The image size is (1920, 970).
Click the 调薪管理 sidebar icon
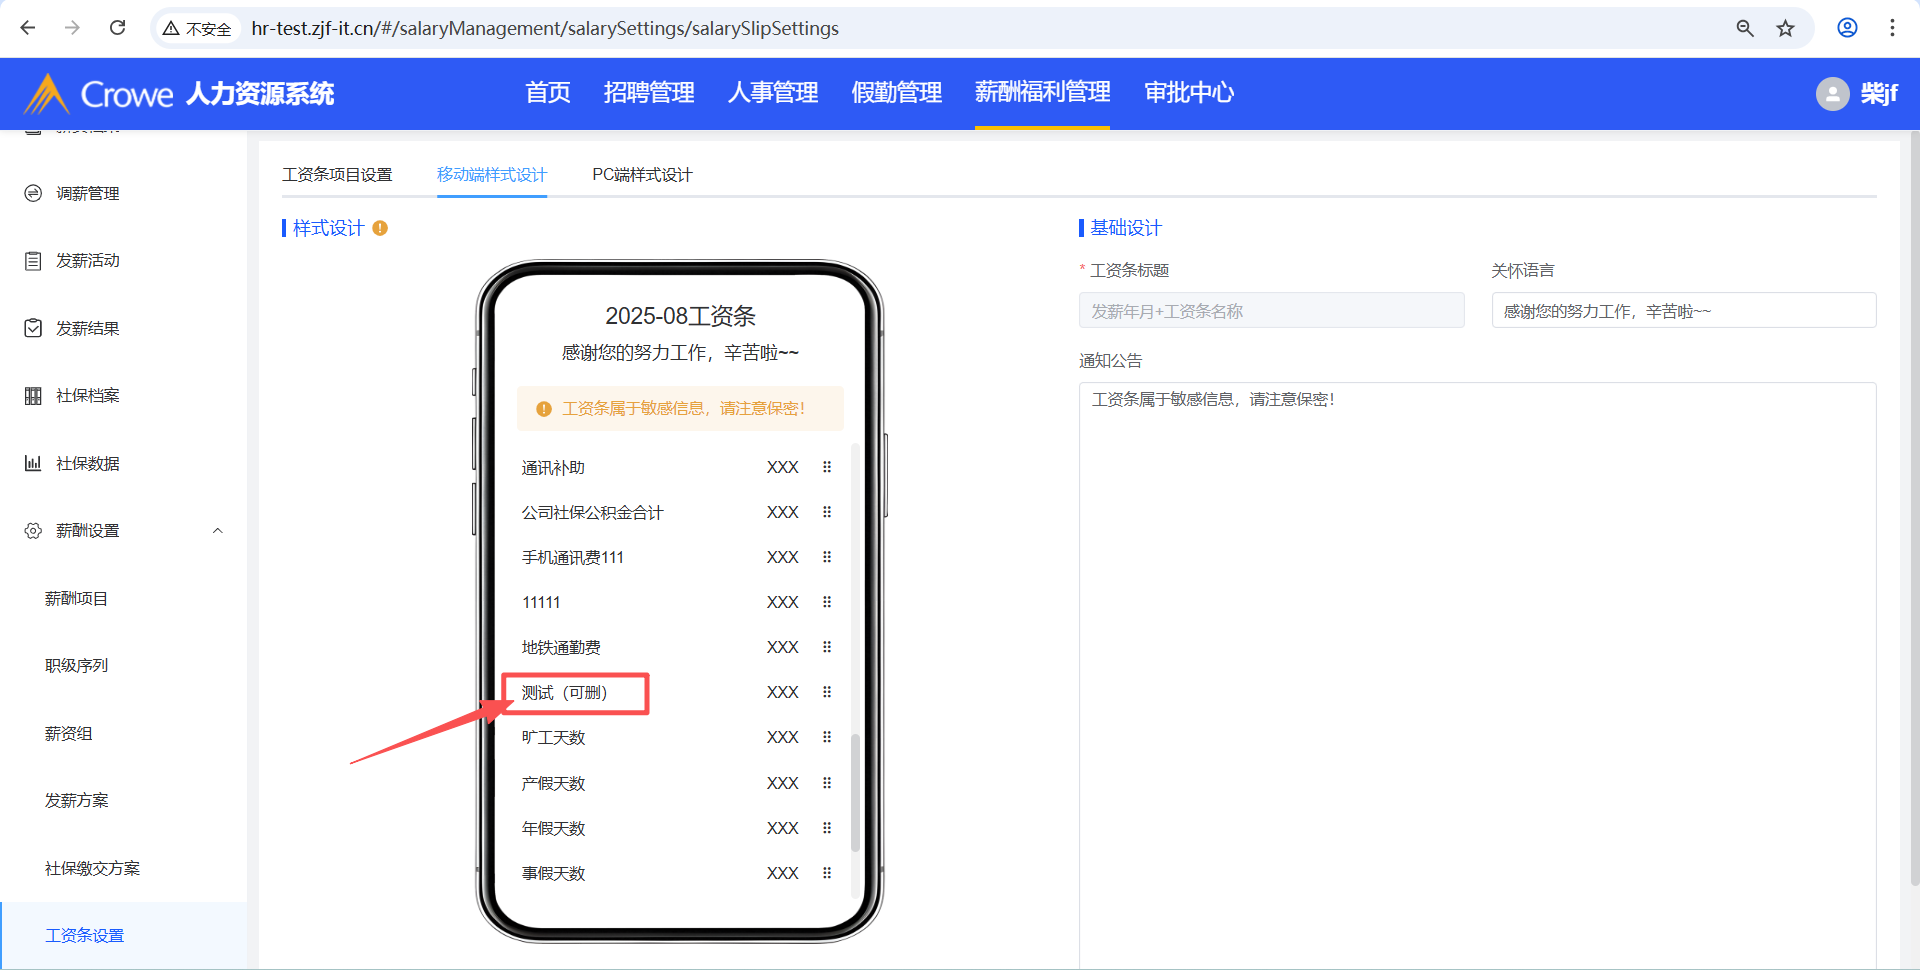point(33,193)
